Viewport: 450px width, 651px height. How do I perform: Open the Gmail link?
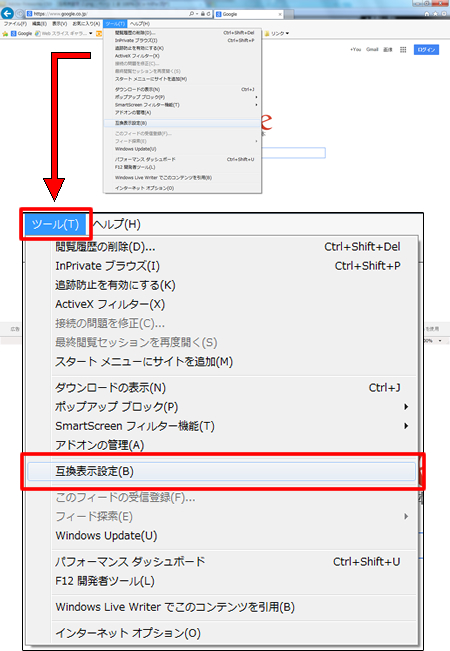pos(372,49)
